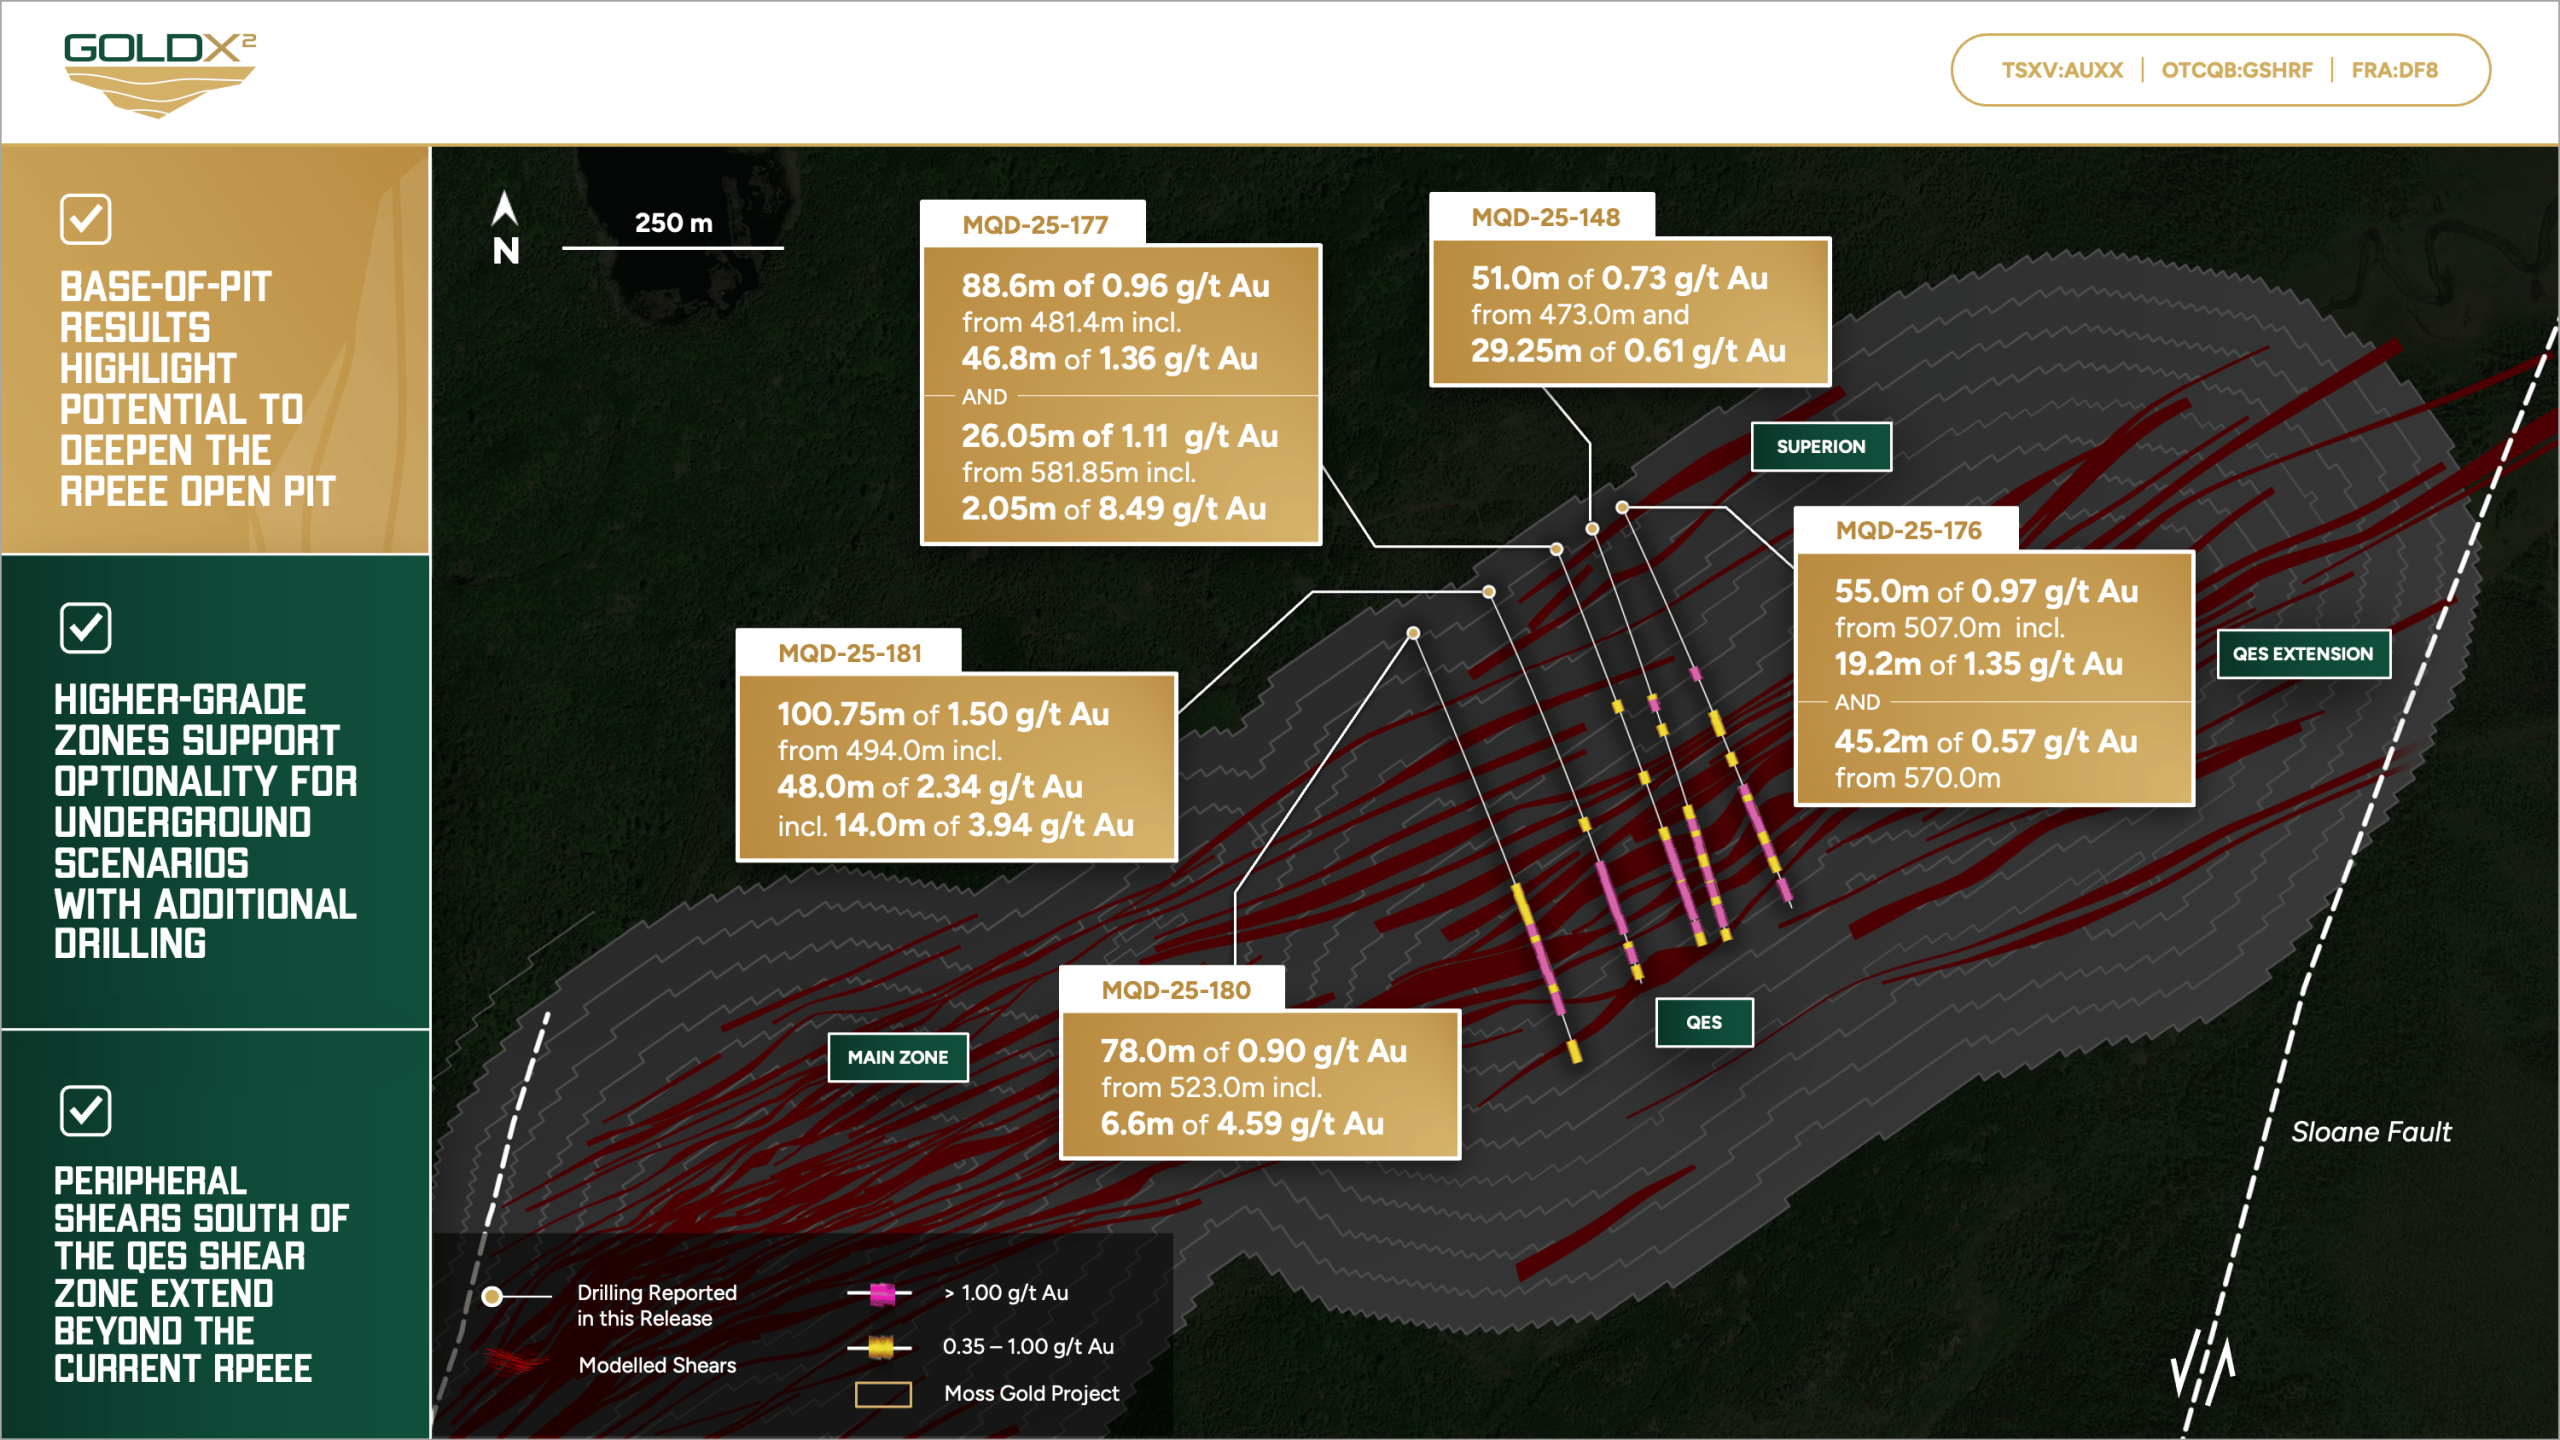The width and height of the screenshot is (2560, 1440).
Task: Click checkbox above Higher-Grade Zones heading
Action: (x=85, y=628)
